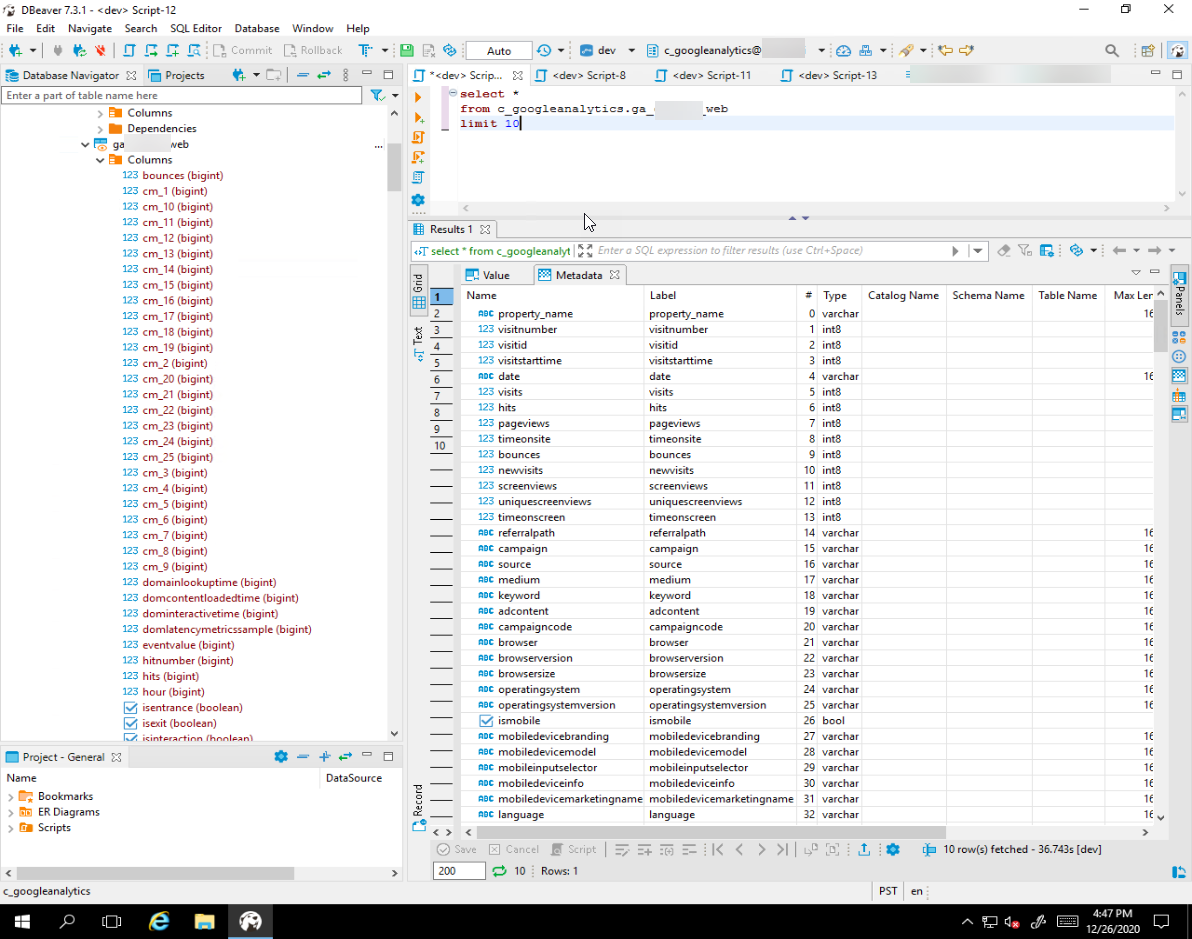This screenshot has width=1192, height=939.
Task: Click the Cancel button below the results
Action: click(513, 849)
